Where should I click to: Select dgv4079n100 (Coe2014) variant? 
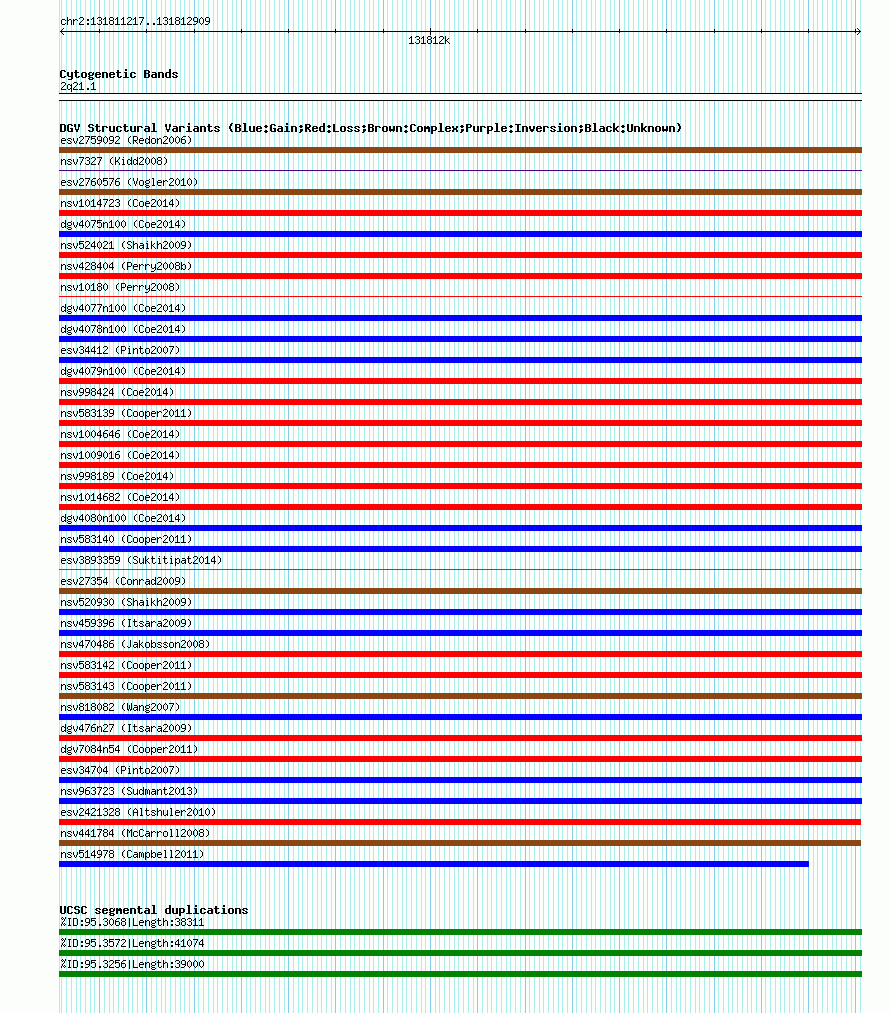(x=123, y=371)
